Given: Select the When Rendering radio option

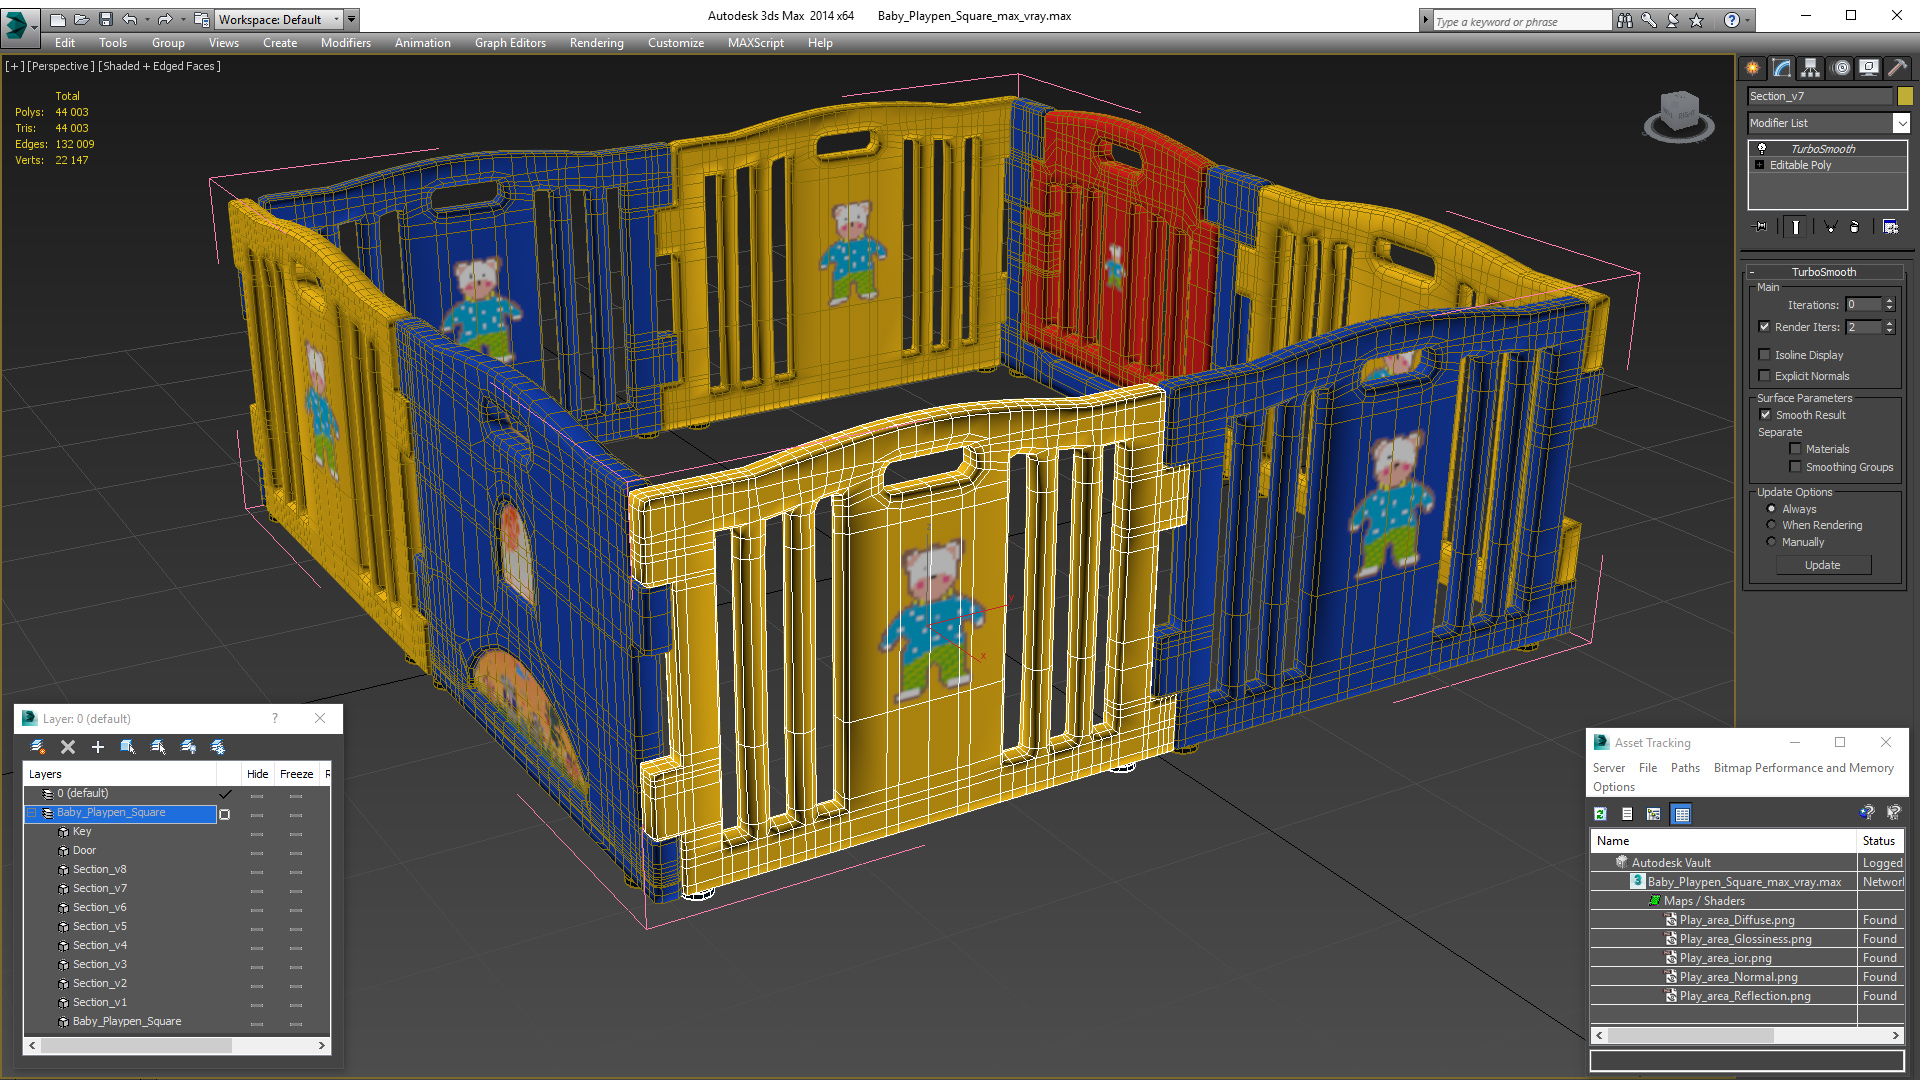Looking at the screenshot, I should (1771, 525).
